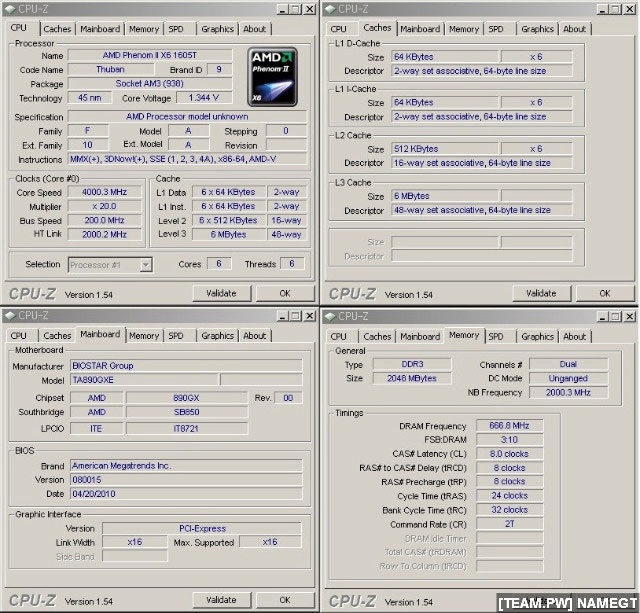Switch to the Memory tab in the Mainboard window
640x613 pixels.
[143, 336]
